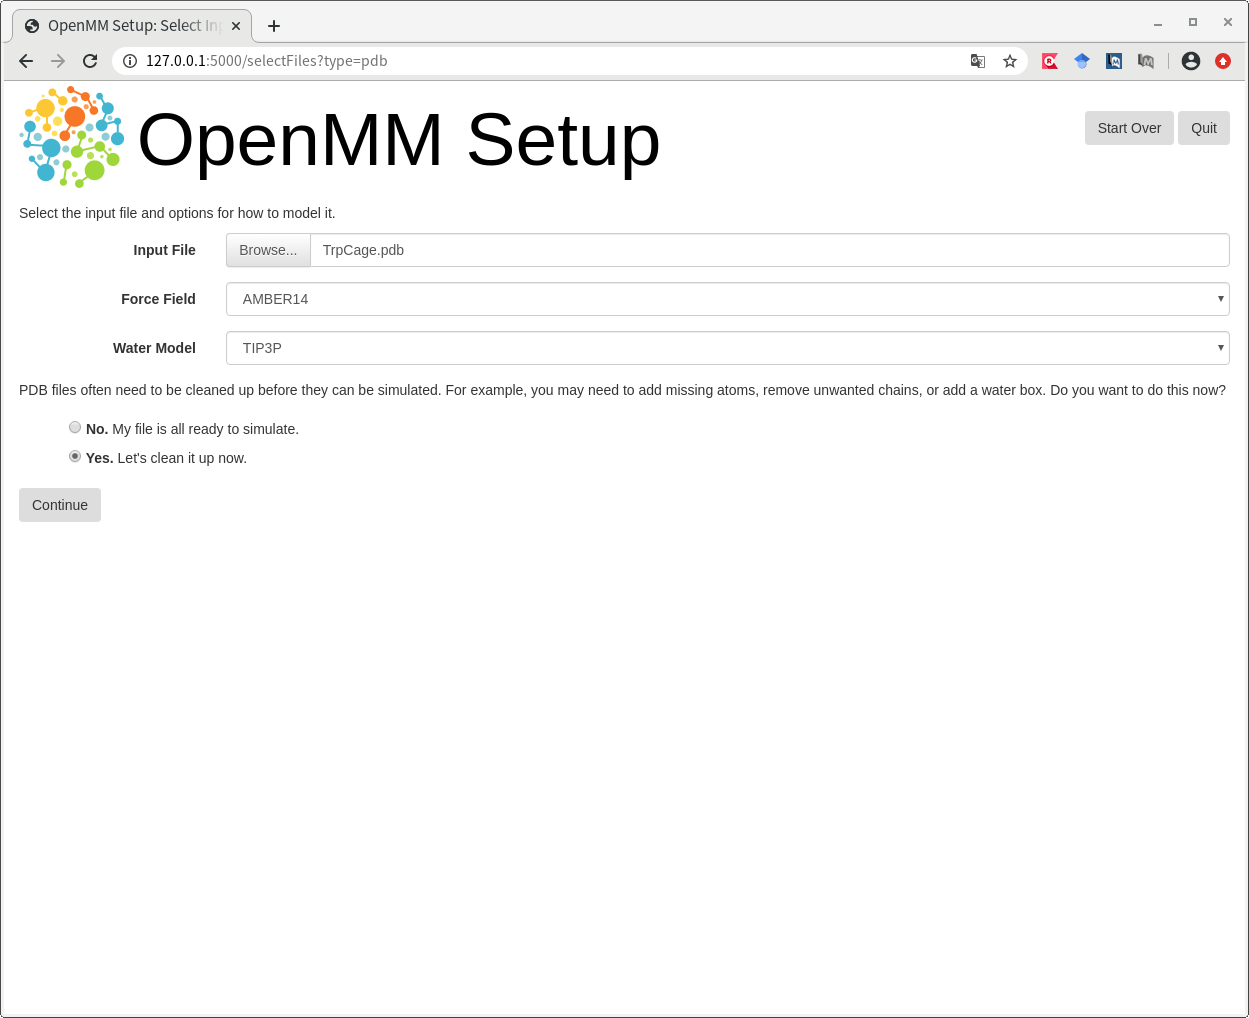The height and width of the screenshot is (1018, 1249).
Task: Expand the Water Model dropdown
Action: coord(727,348)
